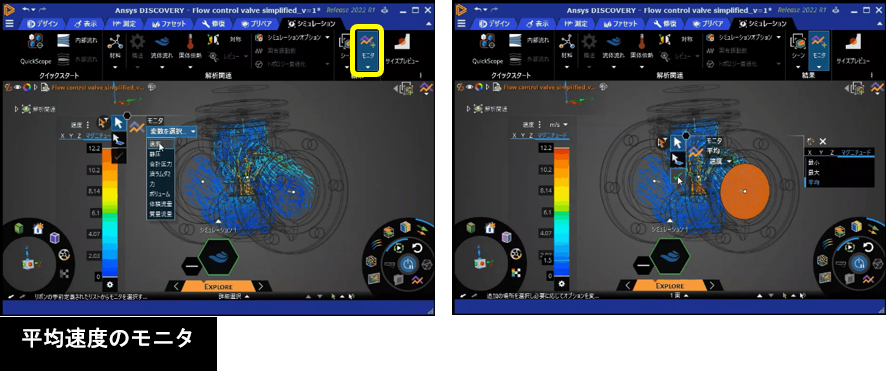Screen dimensions: 886x371
Task: Click the chart icon beside 変数を選択 dropdown
Action: pos(136,129)
